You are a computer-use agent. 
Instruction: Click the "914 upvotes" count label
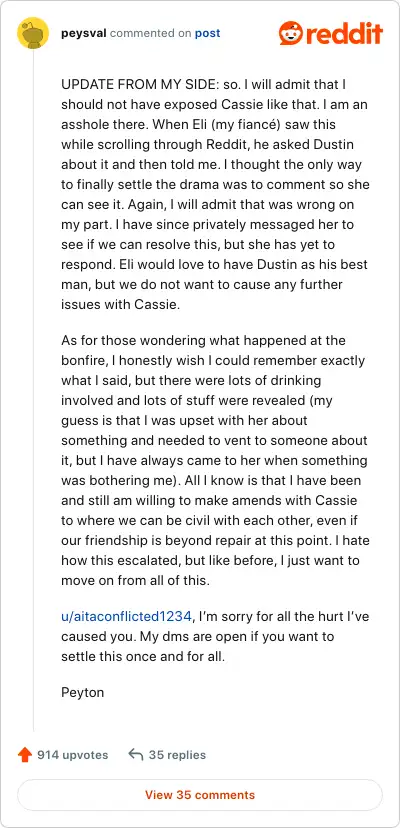[x=72, y=755]
